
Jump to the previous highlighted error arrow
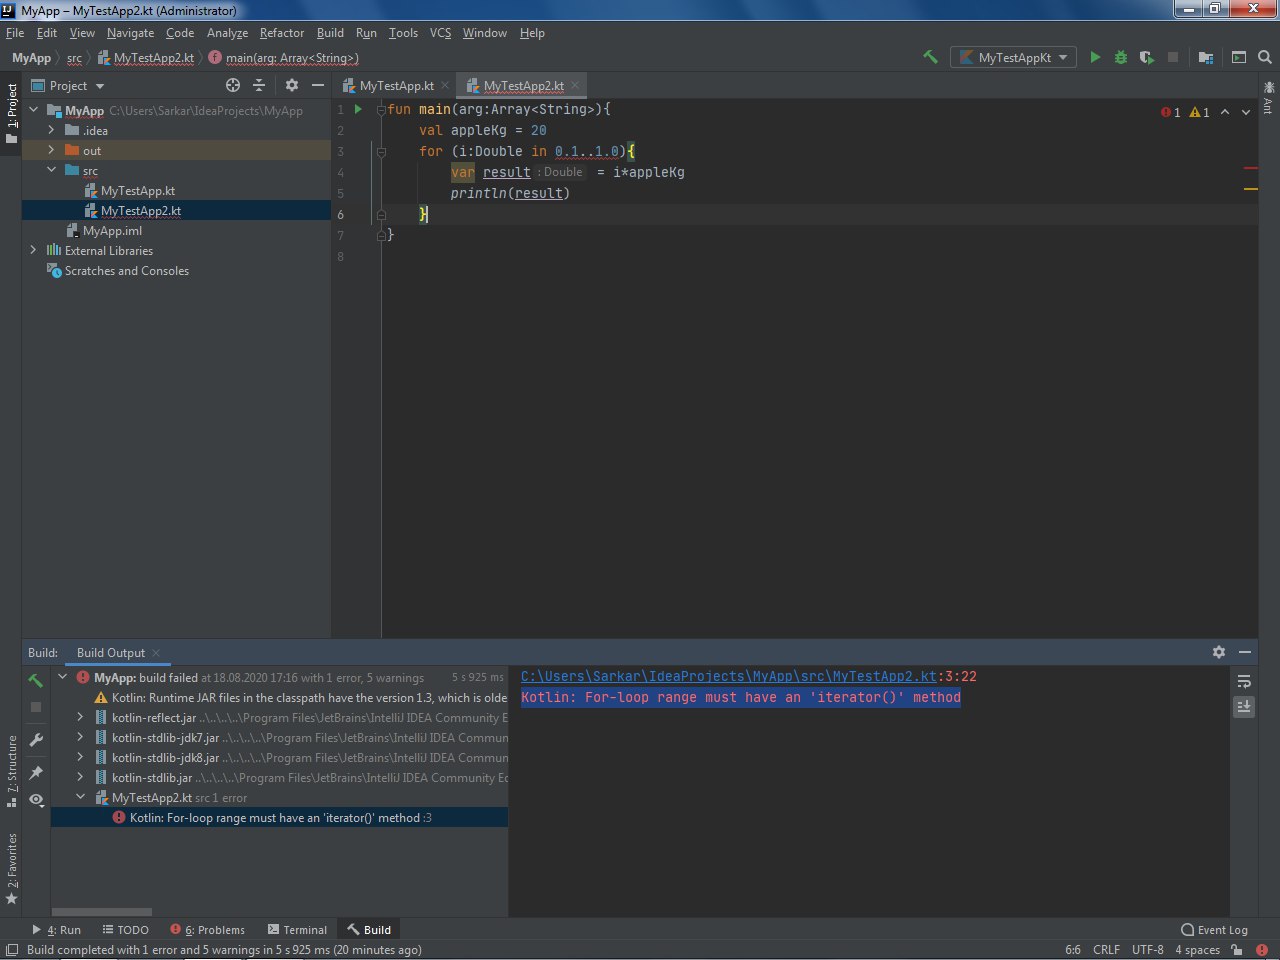point(1225,112)
